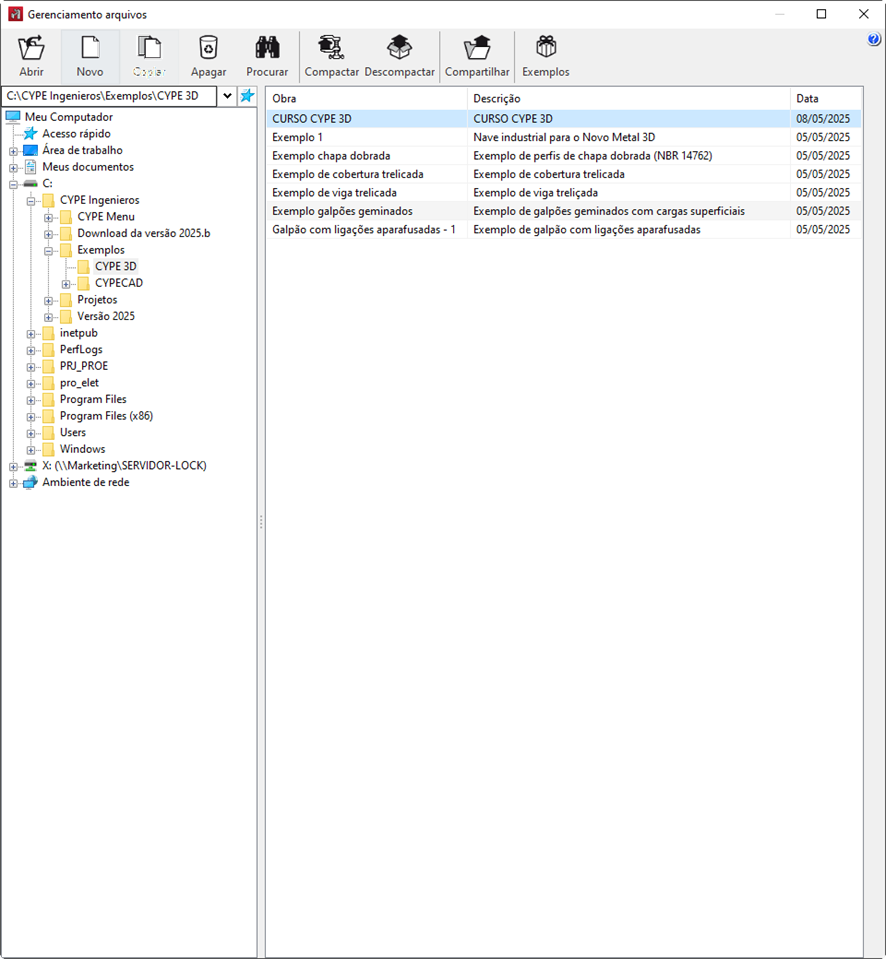Click the description about cargas superficiais

tap(609, 211)
